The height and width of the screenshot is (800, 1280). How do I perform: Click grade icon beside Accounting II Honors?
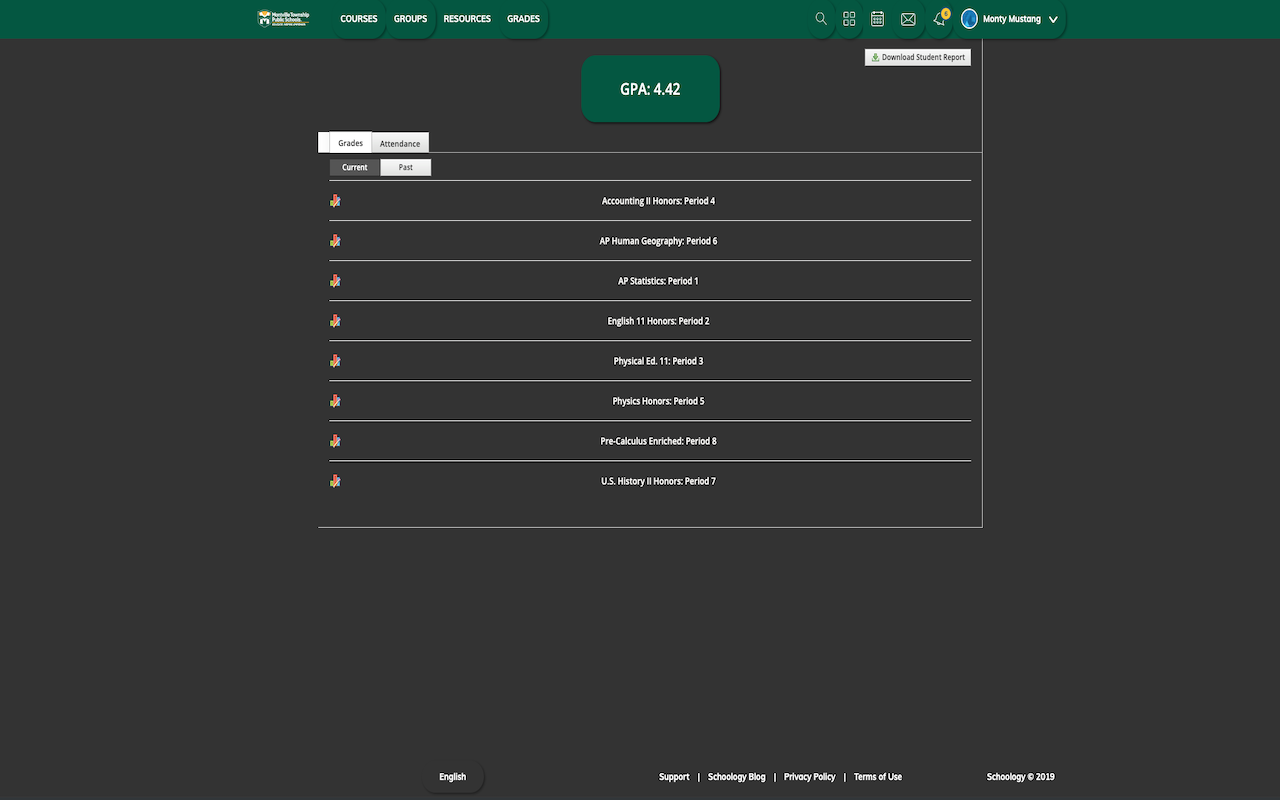pos(335,201)
